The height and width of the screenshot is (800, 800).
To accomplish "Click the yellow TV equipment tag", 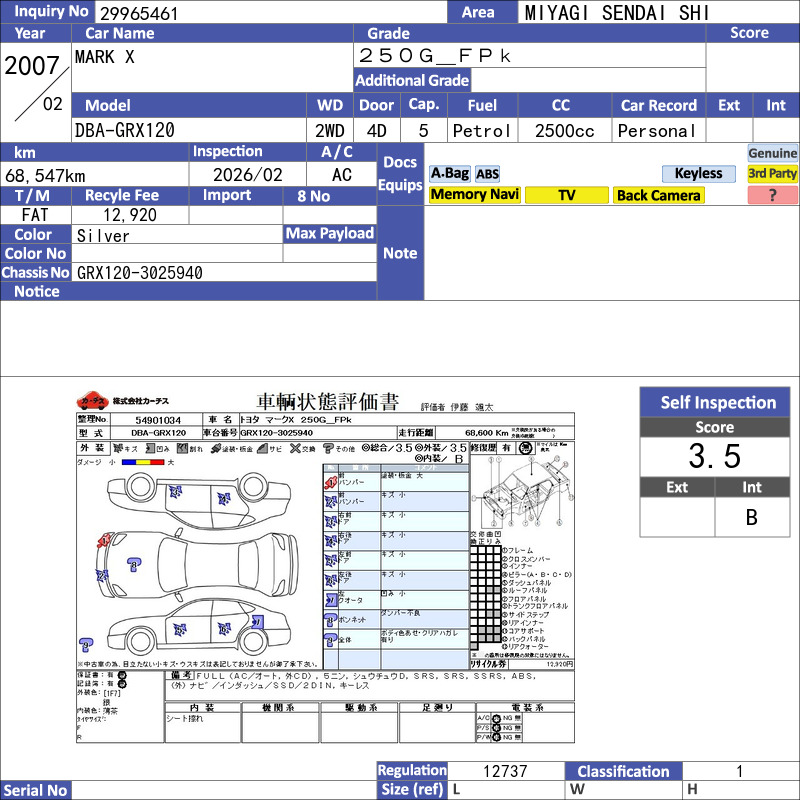I will [x=566, y=196].
